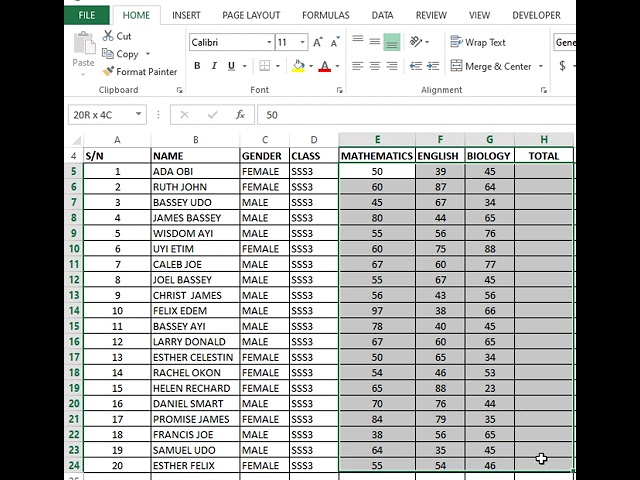This screenshot has width=640, height=480.
Task: Open Alignment settings dialog launcher
Action: coord(543,90)
